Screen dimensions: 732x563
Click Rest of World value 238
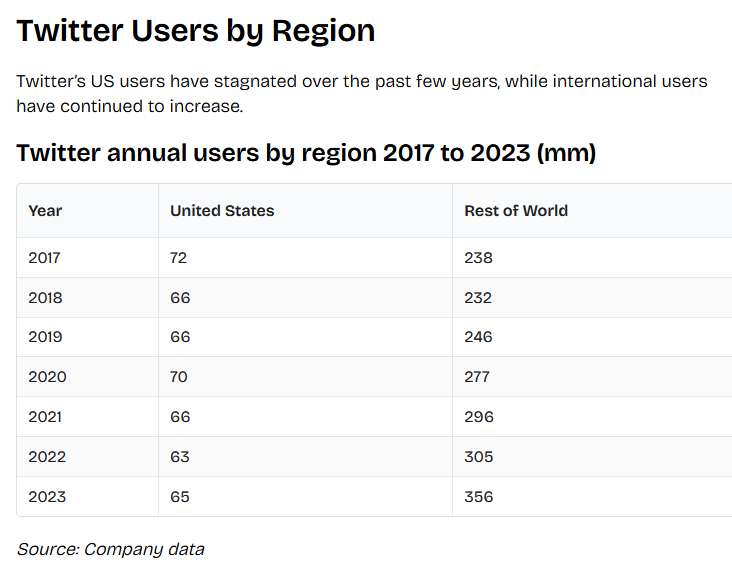click(479, 258)
